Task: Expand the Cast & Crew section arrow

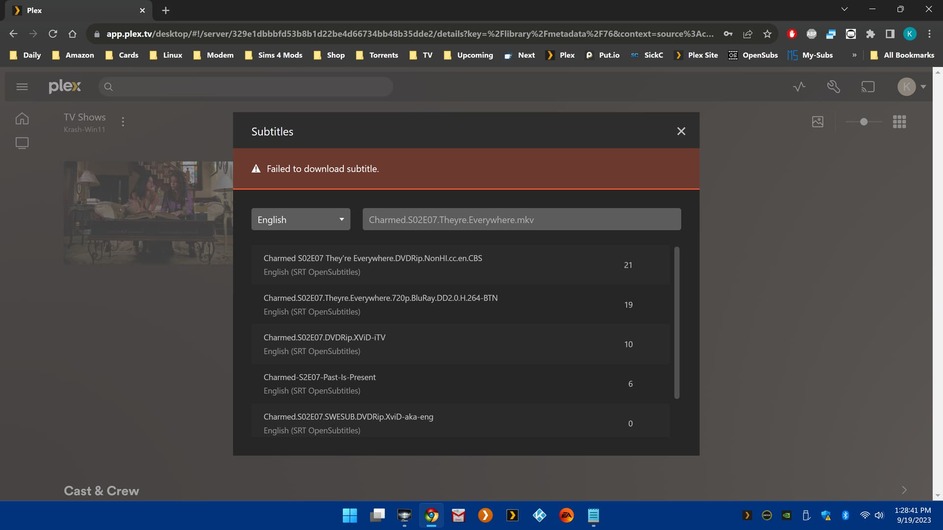Action: tap(904, 490)
